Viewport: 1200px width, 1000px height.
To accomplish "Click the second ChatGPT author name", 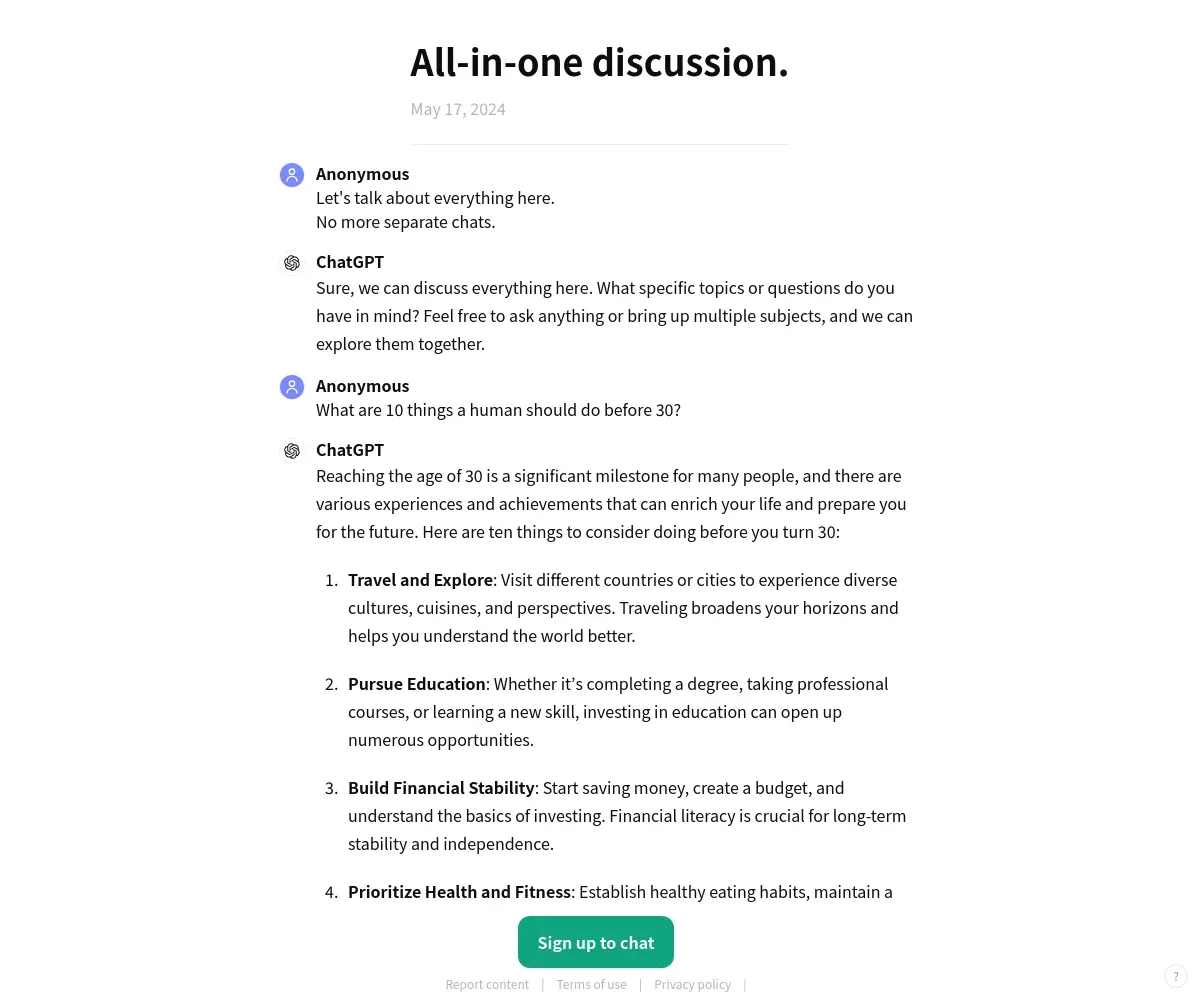I will [x=350, y=450].
